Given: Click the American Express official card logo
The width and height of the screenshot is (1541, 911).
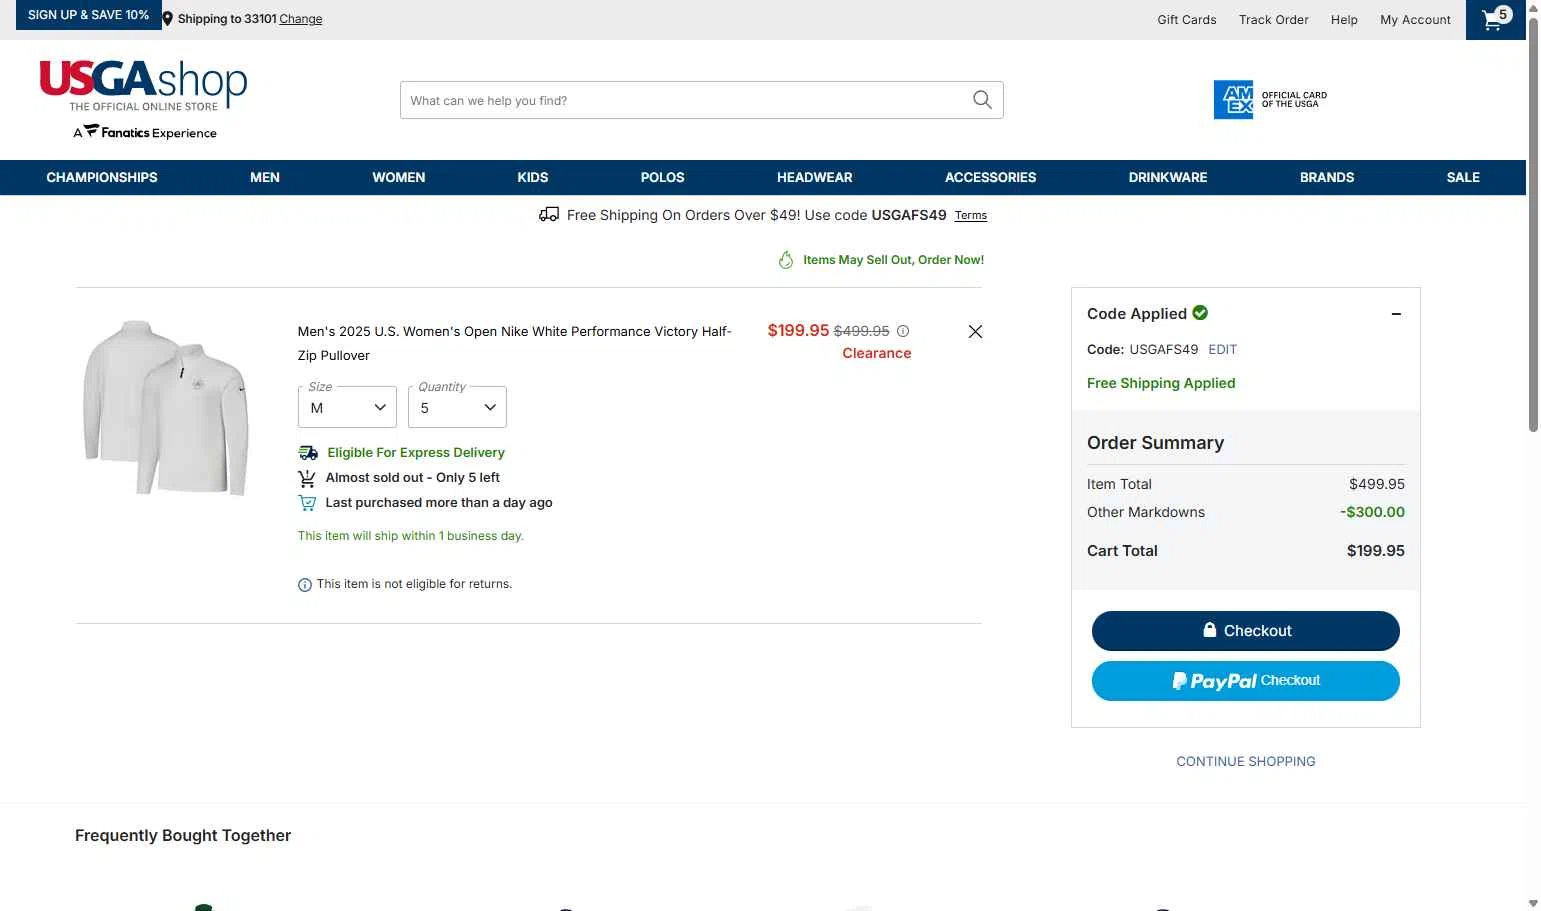Looking at the screenshot, I should (x=1270, y=100).
